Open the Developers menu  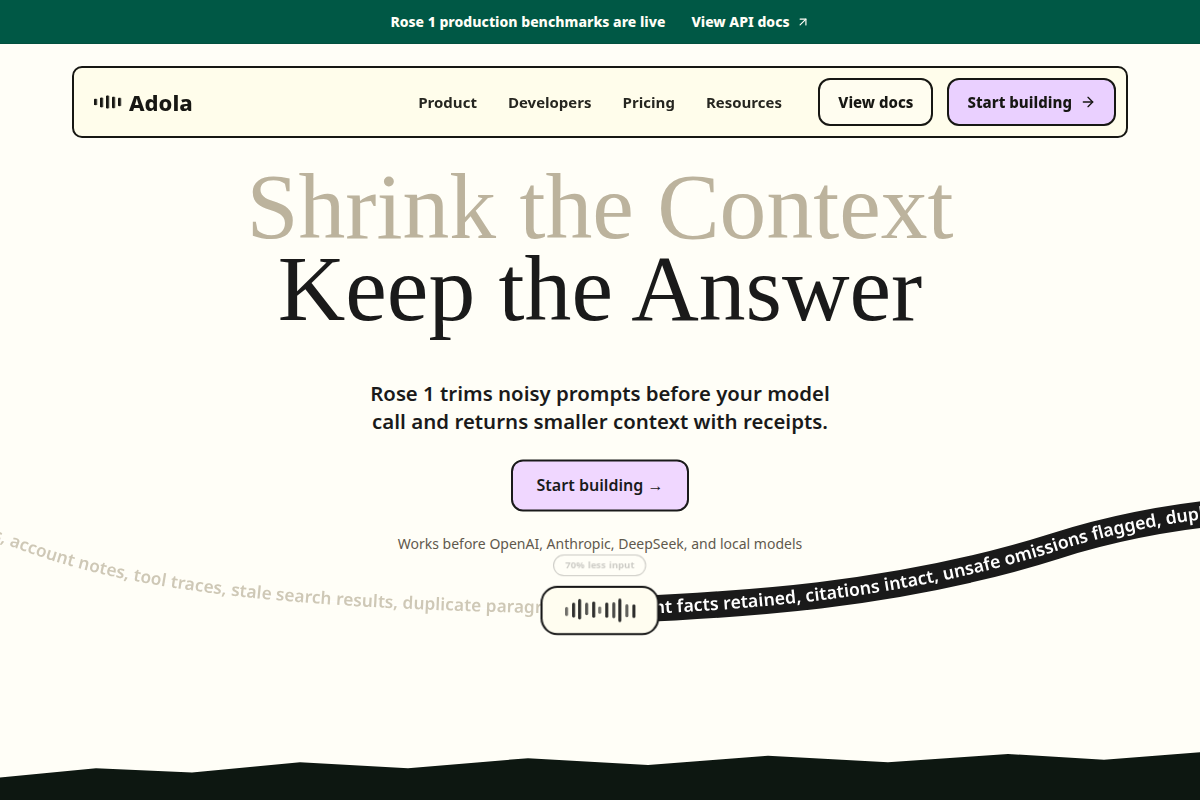click(x=549, y=103)
